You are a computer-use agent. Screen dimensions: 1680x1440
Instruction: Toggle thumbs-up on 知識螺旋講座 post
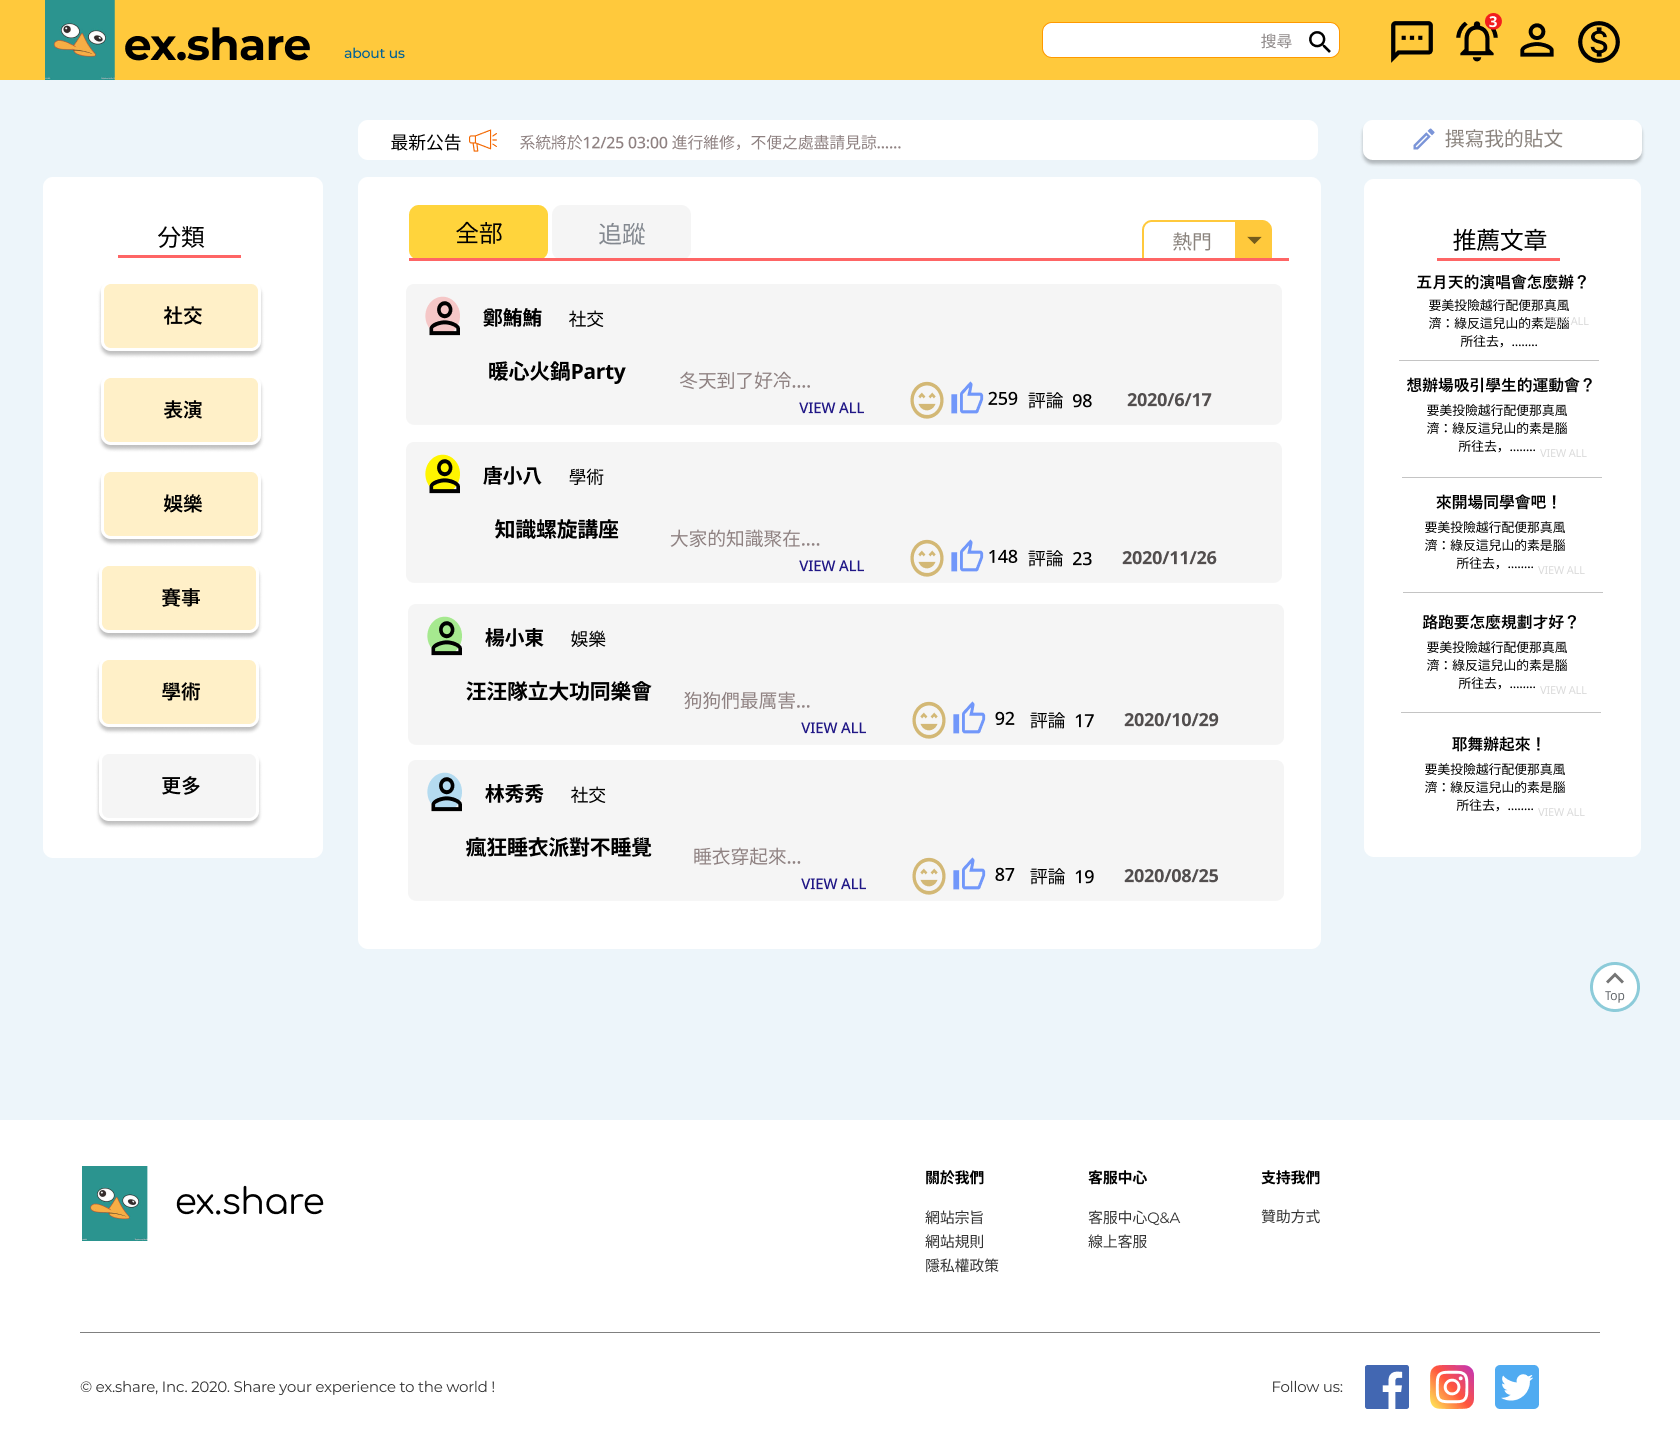[x=966, y=557]
